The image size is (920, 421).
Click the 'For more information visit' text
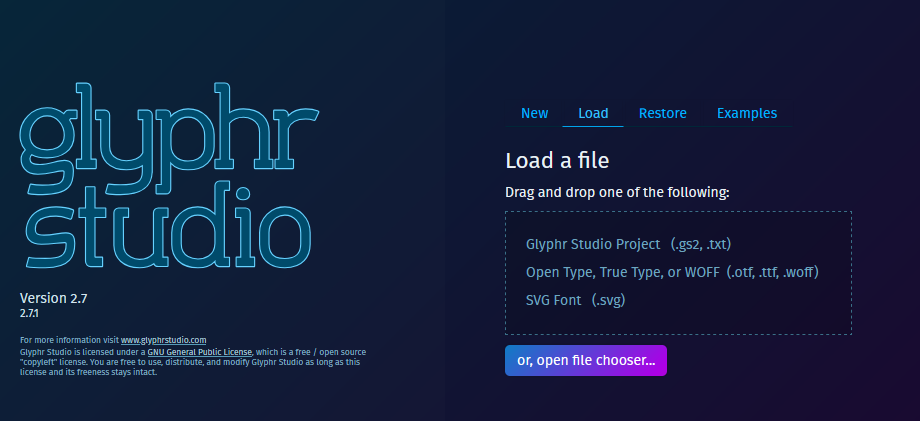69,340
